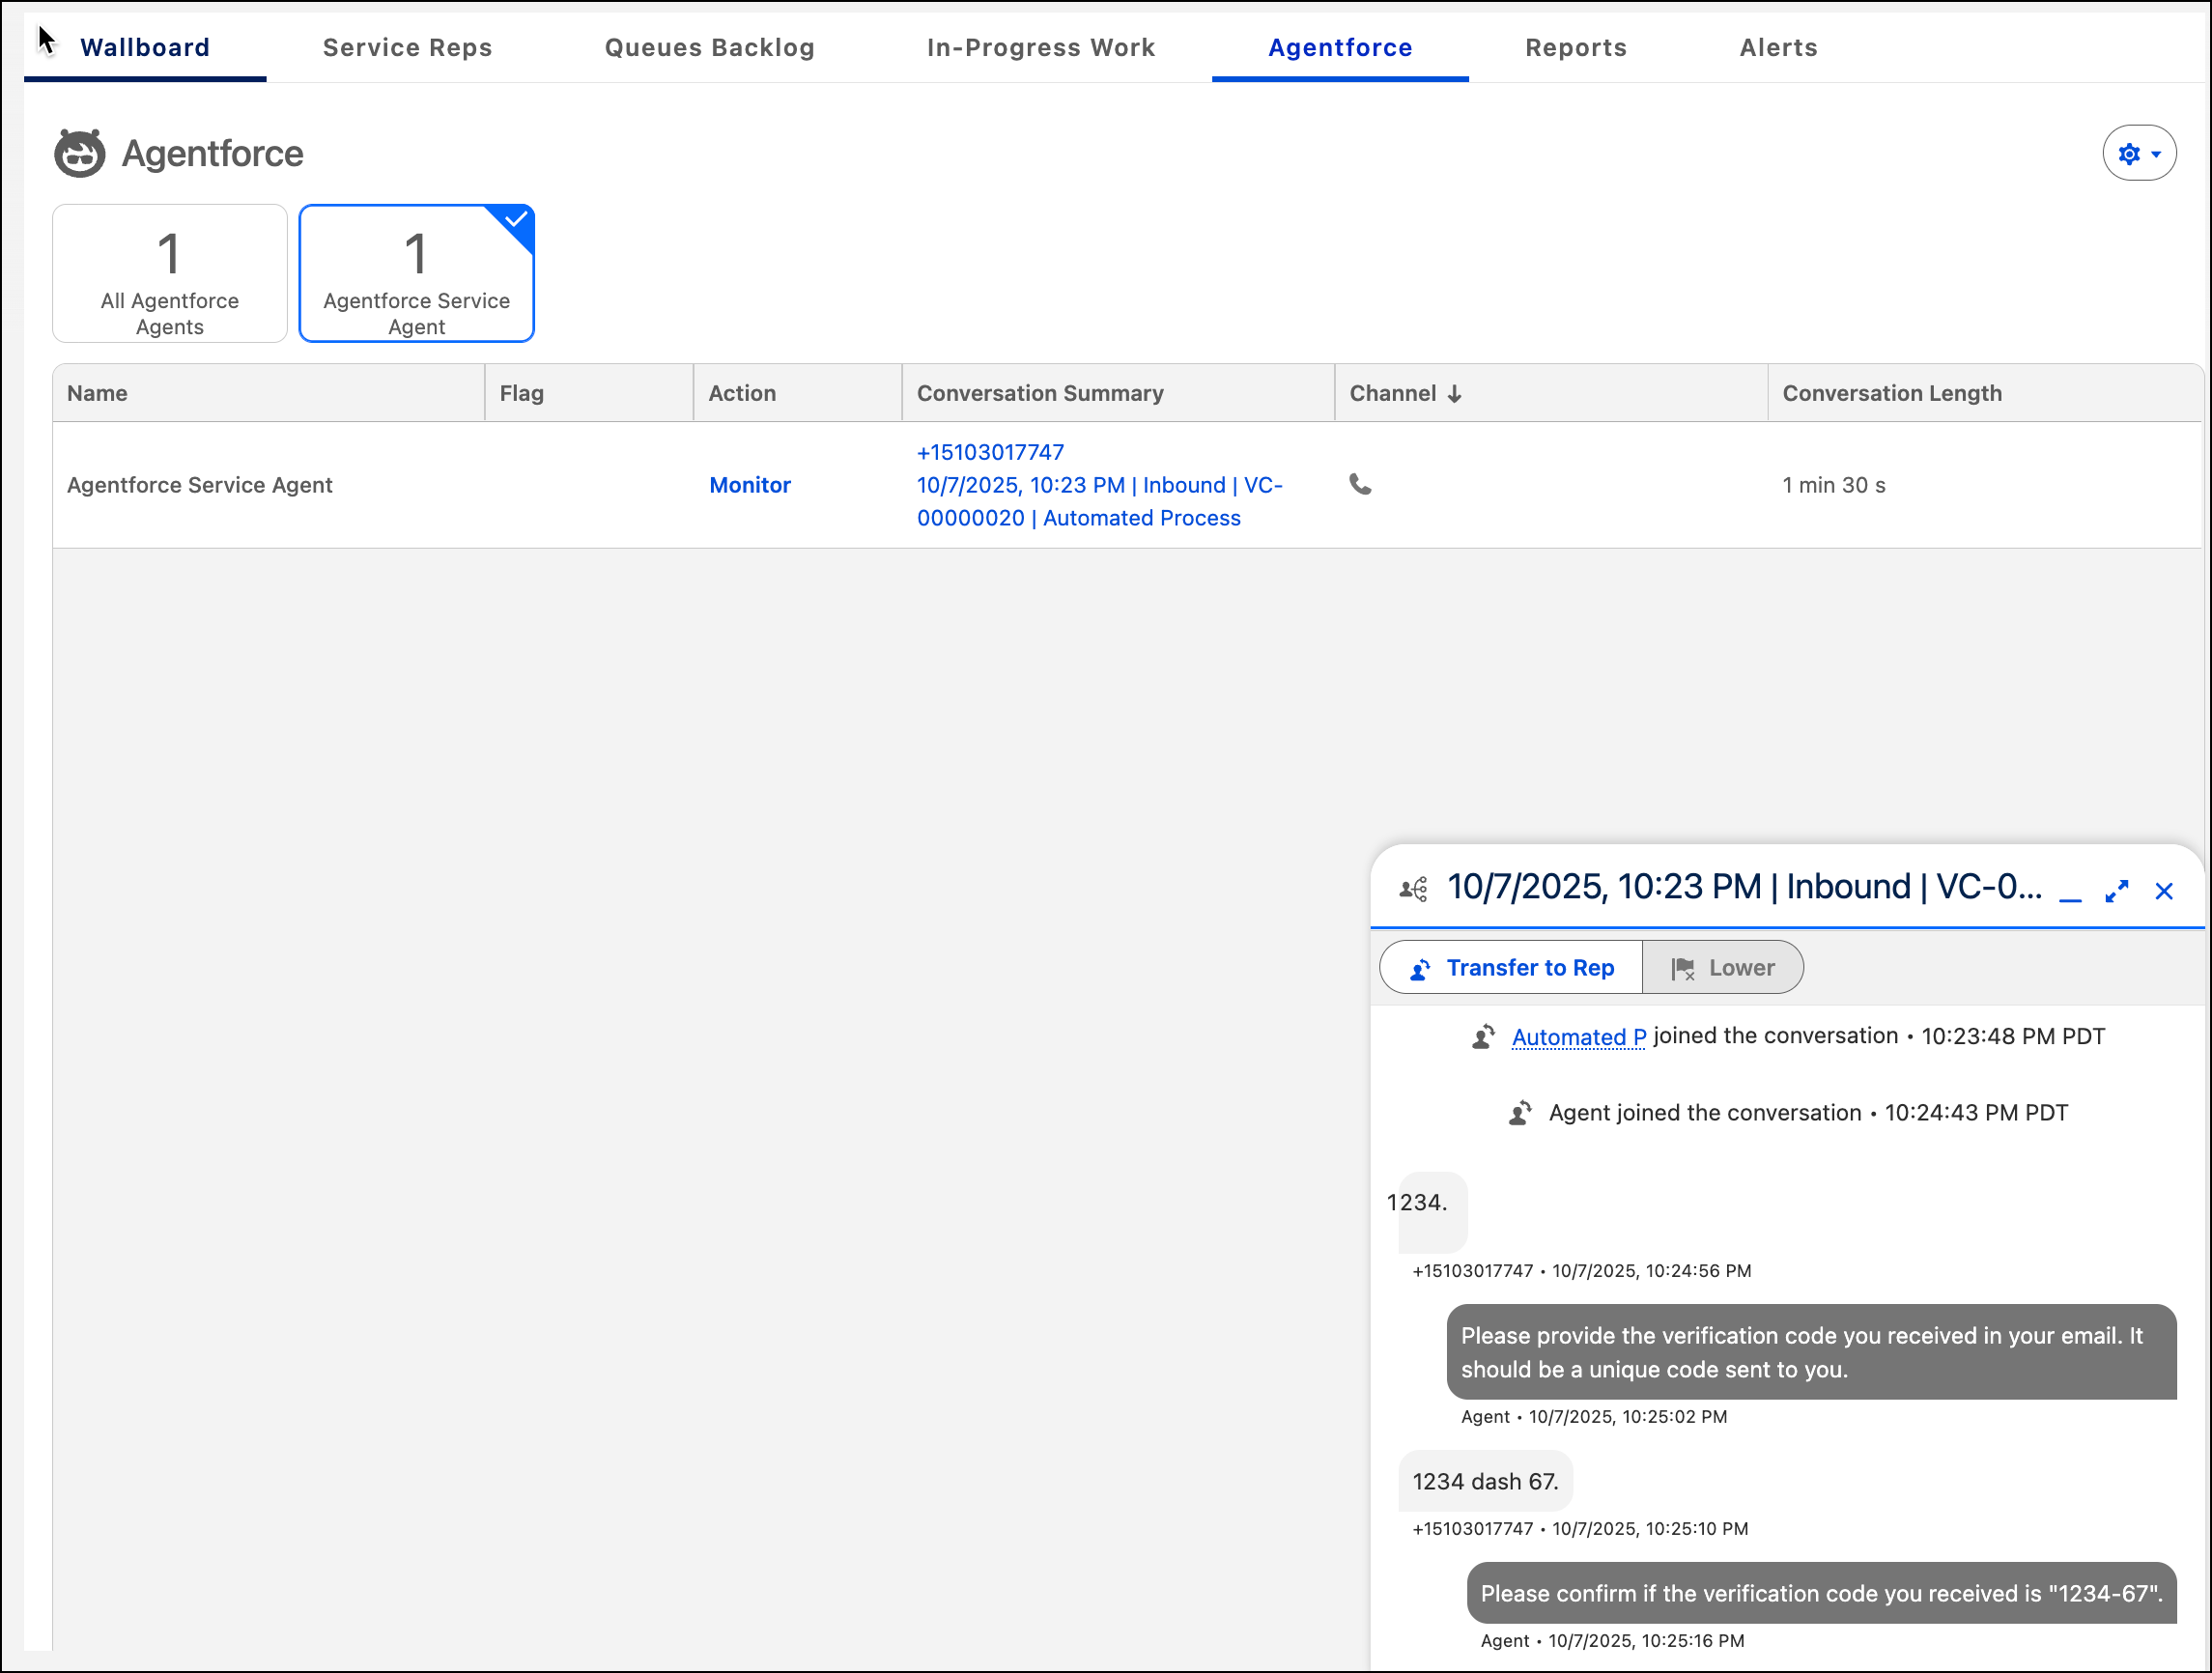This screenshot has height=1673, width=2212.
Task: Close the conversation monitoring panel
Action: 2164,891
